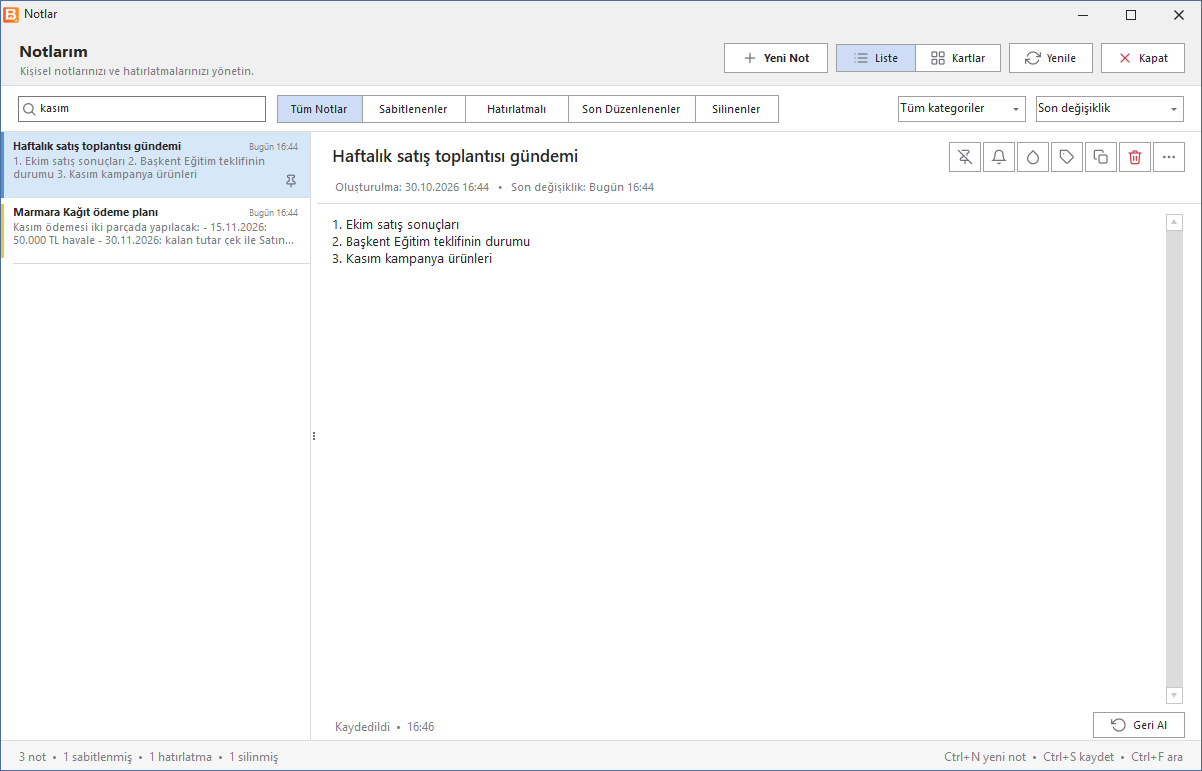Set a reminder using the bell icon

click(x=999, y=157)
